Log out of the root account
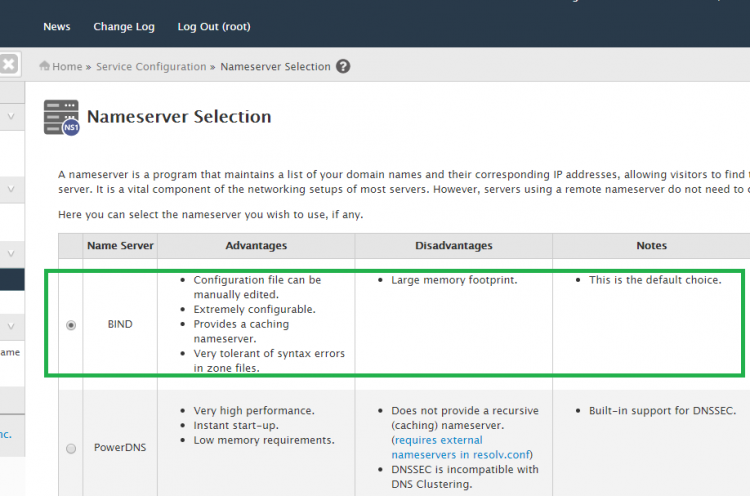 [x=214, y=27]
